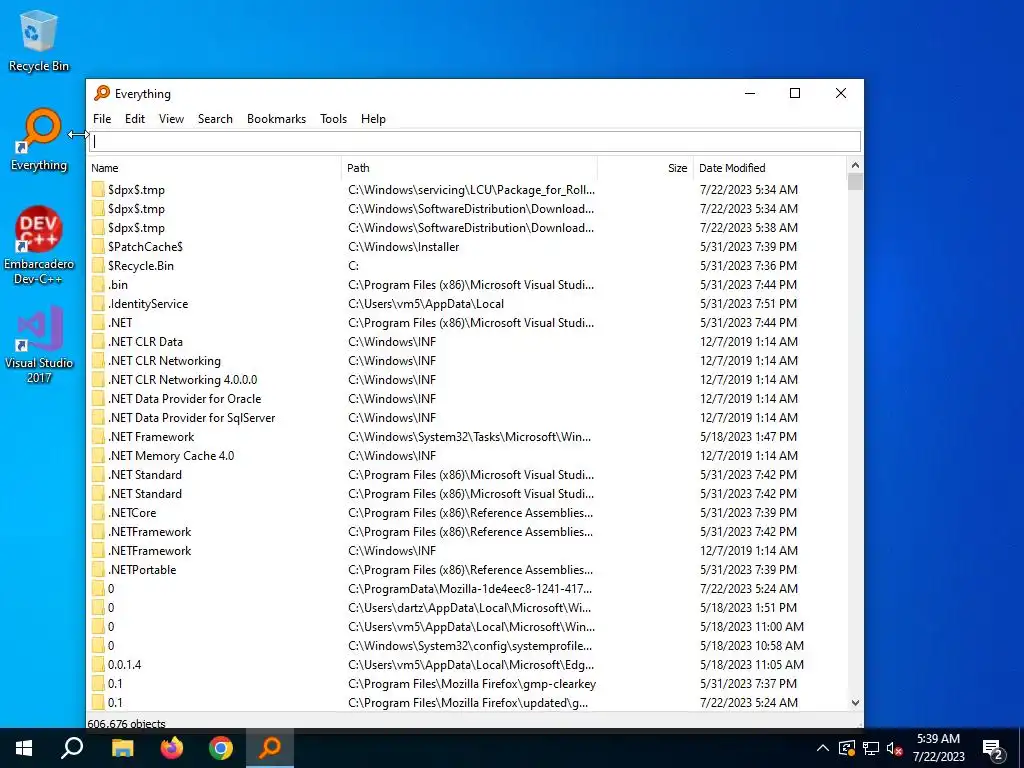The width and height of the screenshot is (1024, 768).
Task: Click the vertical scrollbar thumb
Action: 855,181
